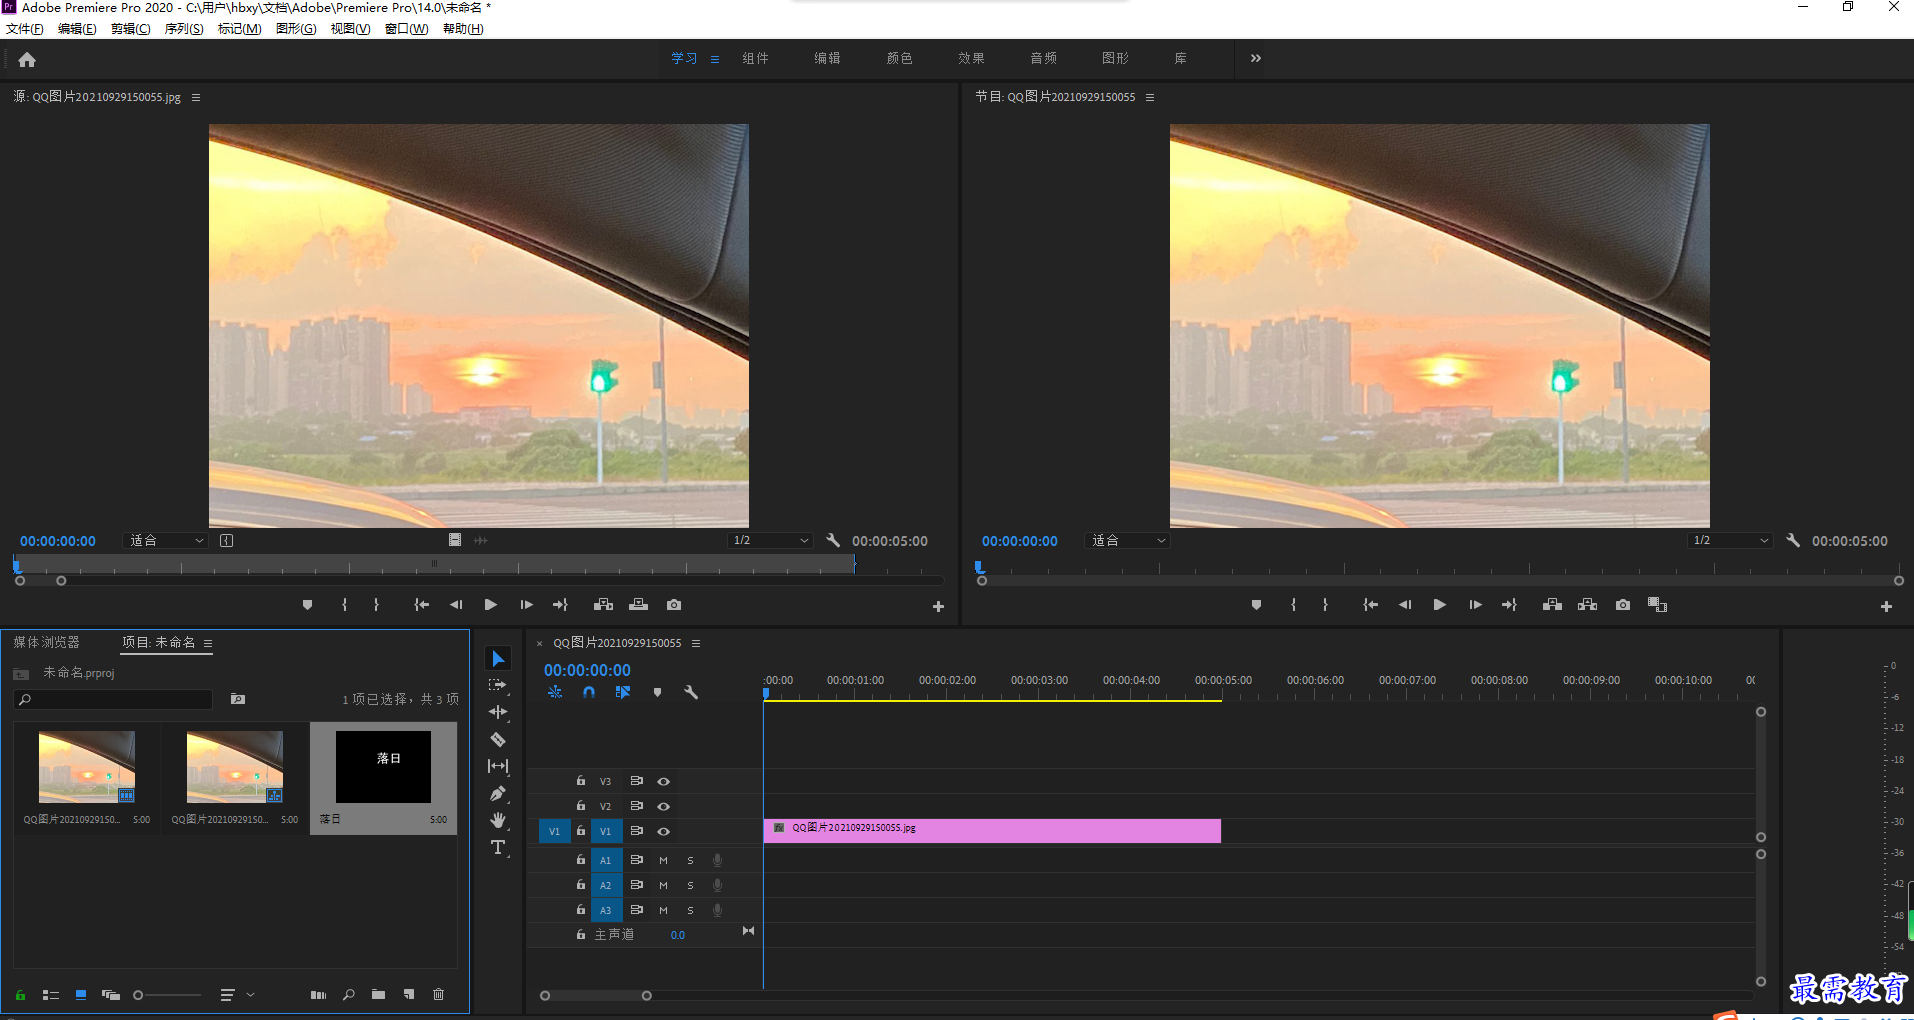The width and height of the screenshot is (1914, 1020).
Task: Open timeline display settings wrench
Action: click(x=690, y=692)
